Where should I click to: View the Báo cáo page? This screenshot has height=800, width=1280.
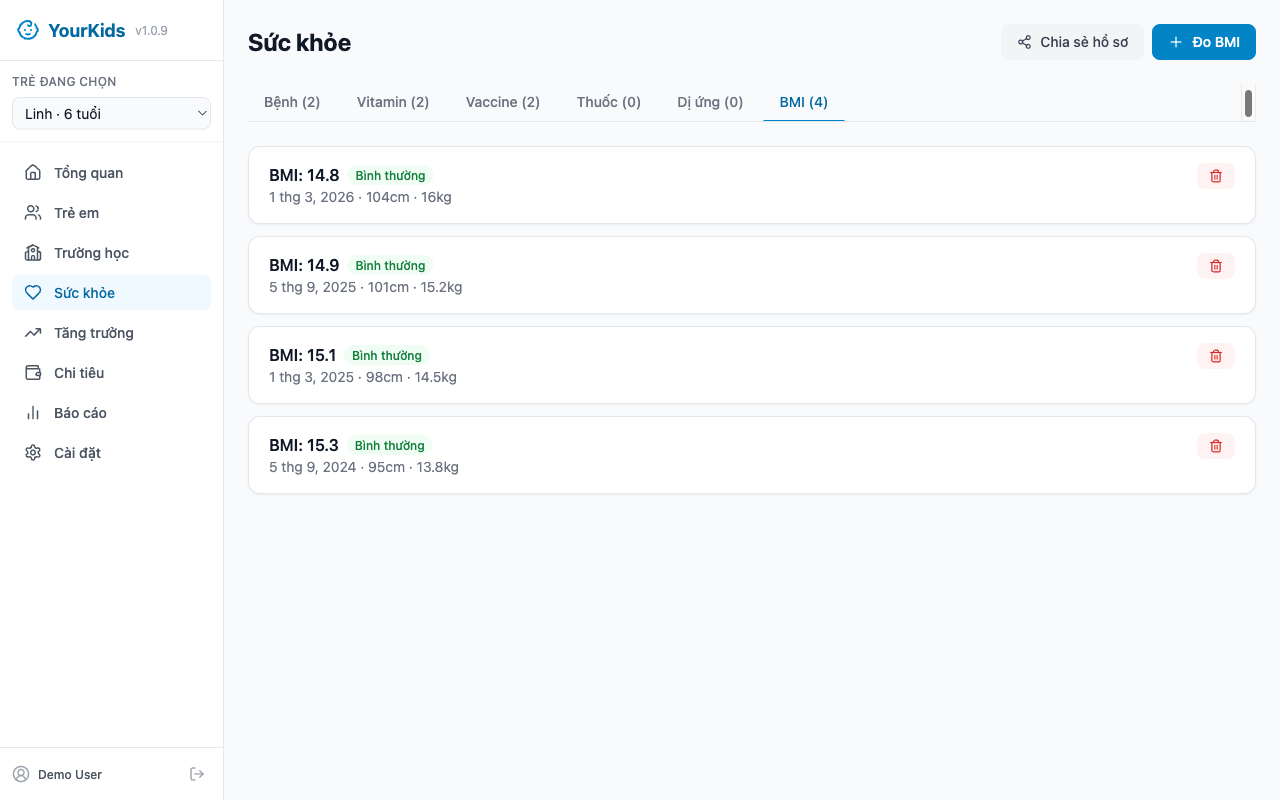coord(111,413)
